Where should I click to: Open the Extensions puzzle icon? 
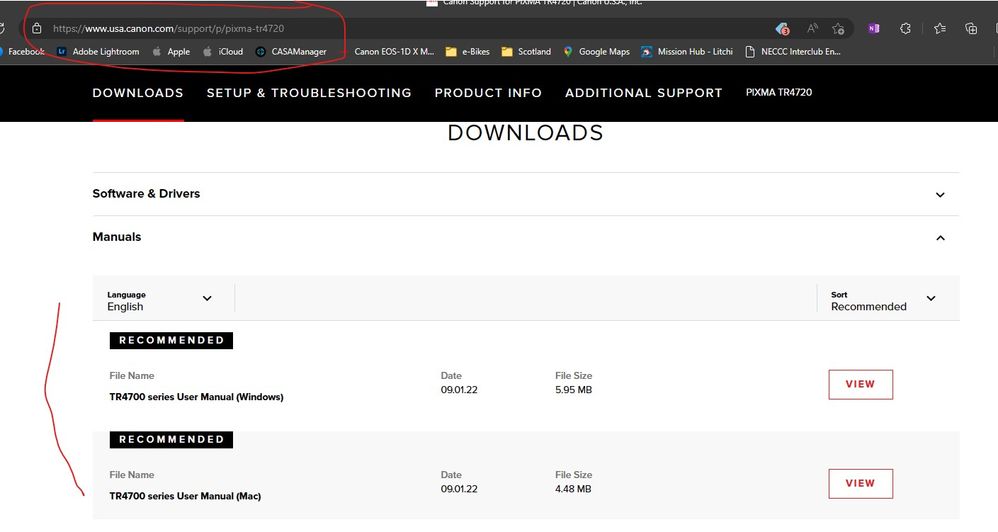[905, 29]
